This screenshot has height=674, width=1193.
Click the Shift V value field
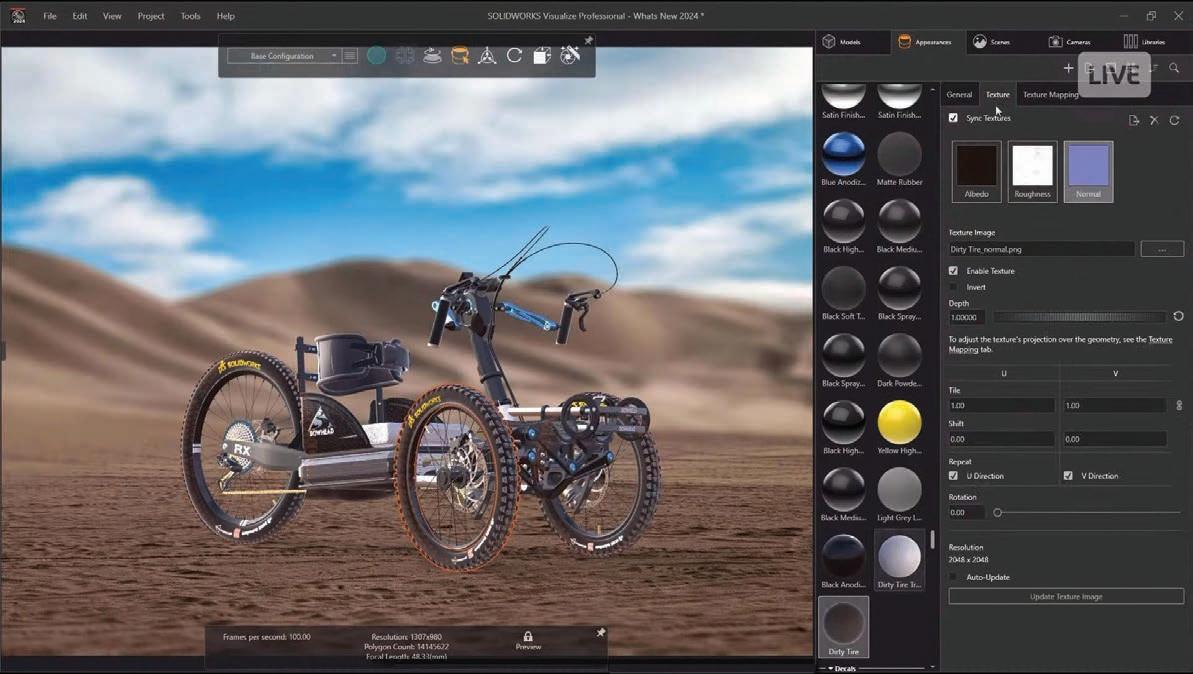(x=1114, y=439)
